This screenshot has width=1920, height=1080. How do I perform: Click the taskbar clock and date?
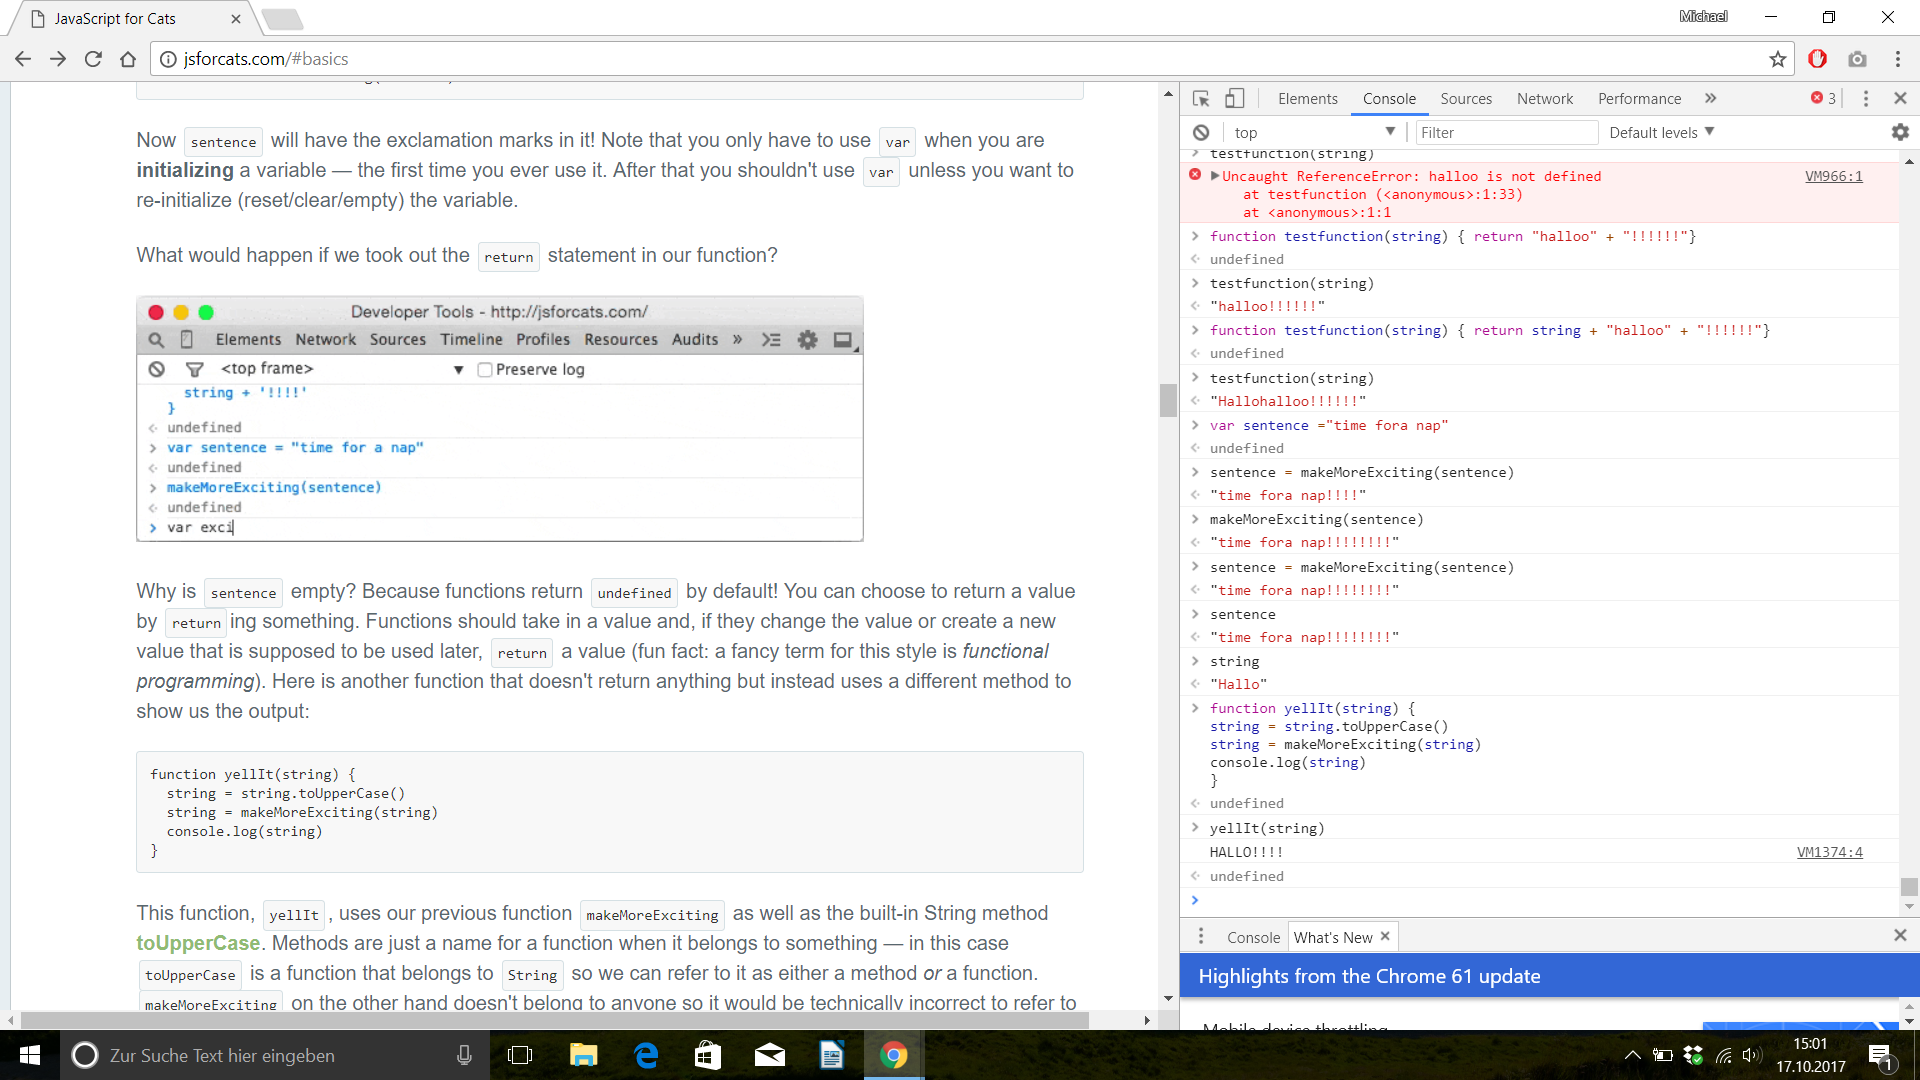(1810, 1055)
